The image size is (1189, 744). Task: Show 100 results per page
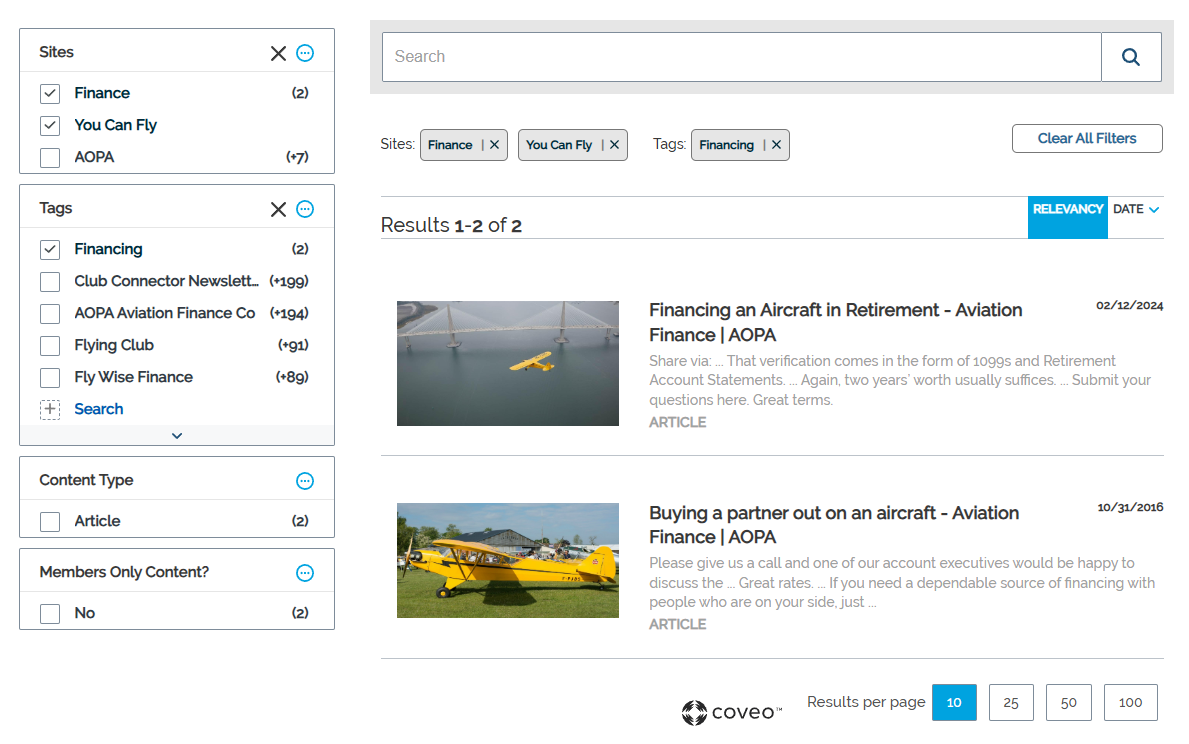1131,702
